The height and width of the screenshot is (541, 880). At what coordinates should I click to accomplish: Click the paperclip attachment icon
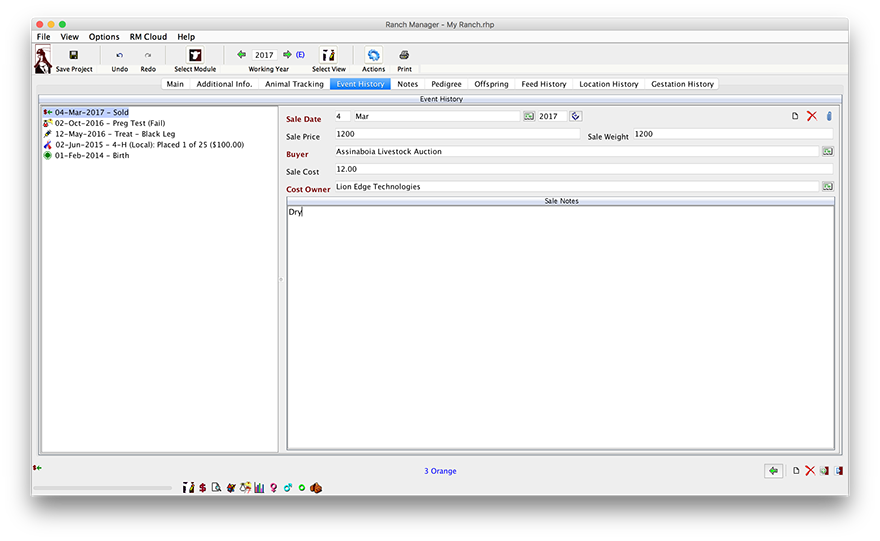(828, 116)
